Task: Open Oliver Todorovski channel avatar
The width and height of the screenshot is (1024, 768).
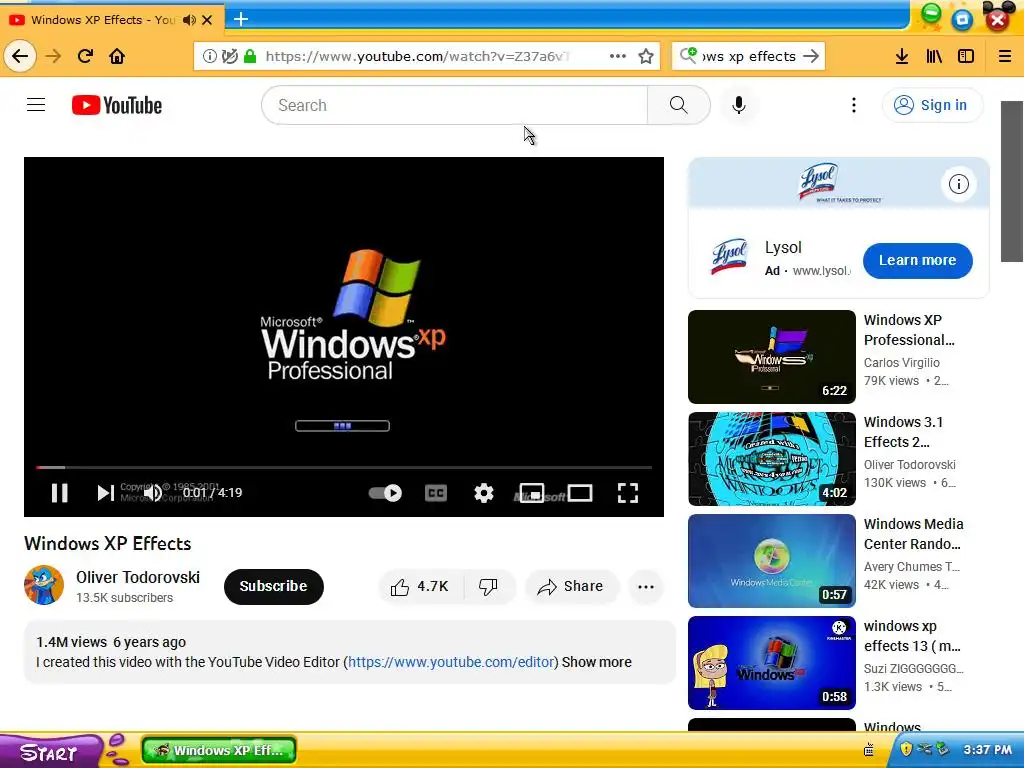Action: click(44, 585)
